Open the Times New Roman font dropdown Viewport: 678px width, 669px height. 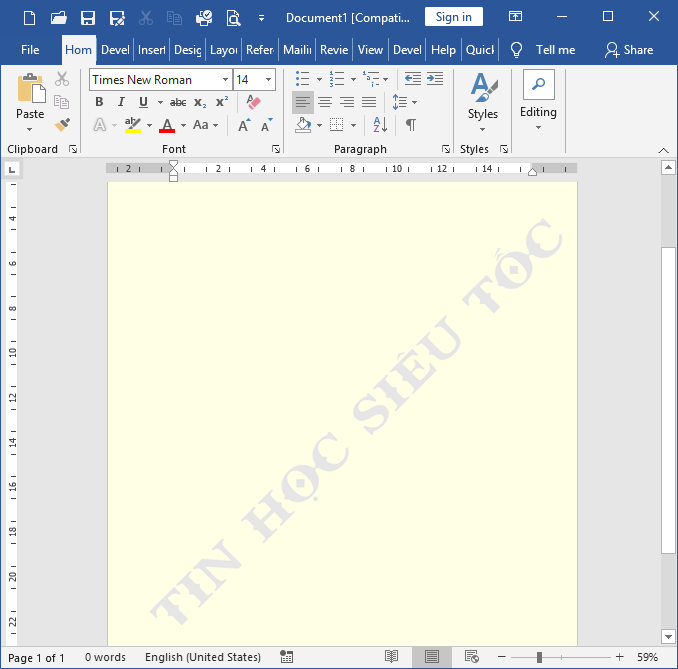[x=225, y=80]
